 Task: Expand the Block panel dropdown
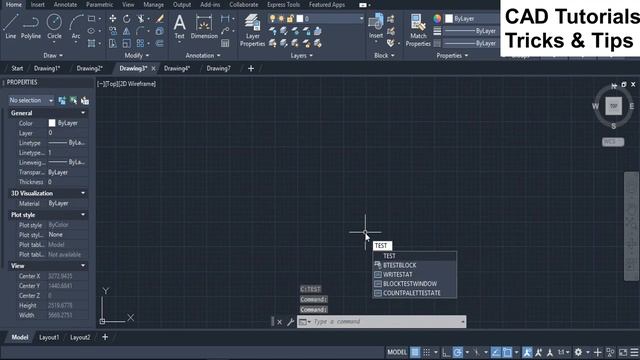tap(384, 56)
